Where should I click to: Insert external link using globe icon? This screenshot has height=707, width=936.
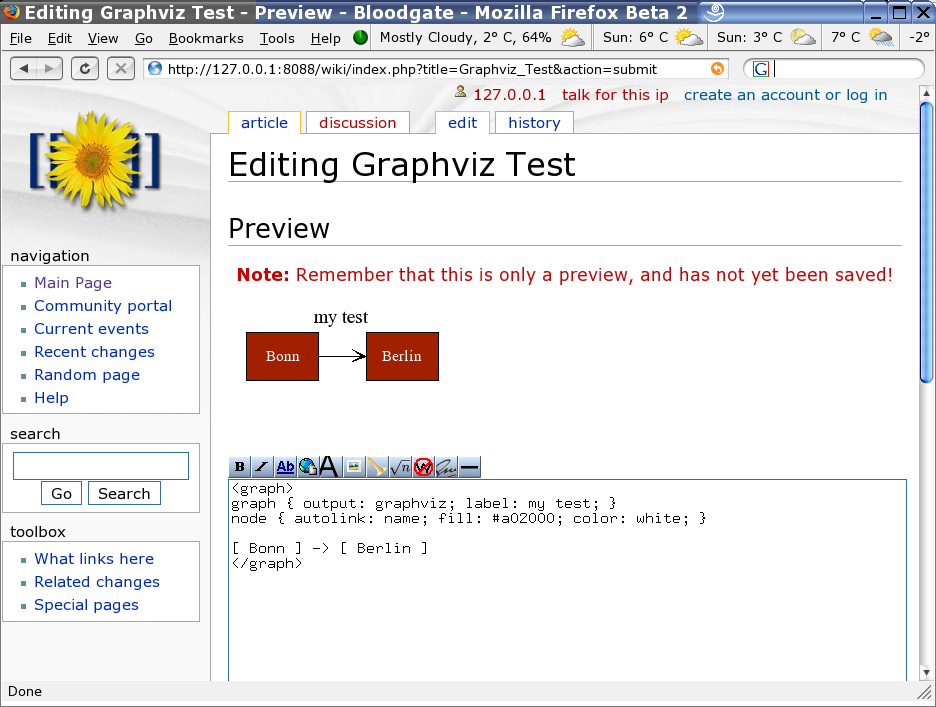tap(307, 467)
